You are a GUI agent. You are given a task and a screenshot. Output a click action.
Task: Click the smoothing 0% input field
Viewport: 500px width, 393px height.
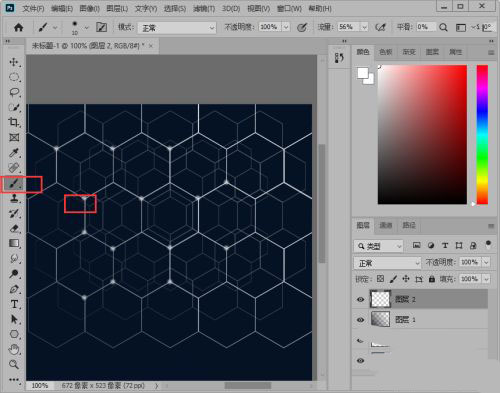(x=426, y=27)
